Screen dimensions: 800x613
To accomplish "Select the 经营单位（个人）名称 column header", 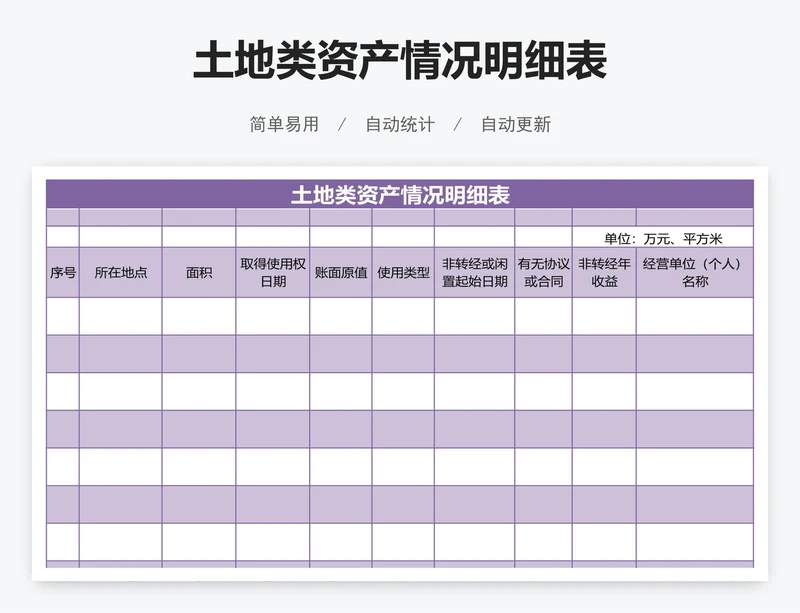I will (x=695, y=273).
